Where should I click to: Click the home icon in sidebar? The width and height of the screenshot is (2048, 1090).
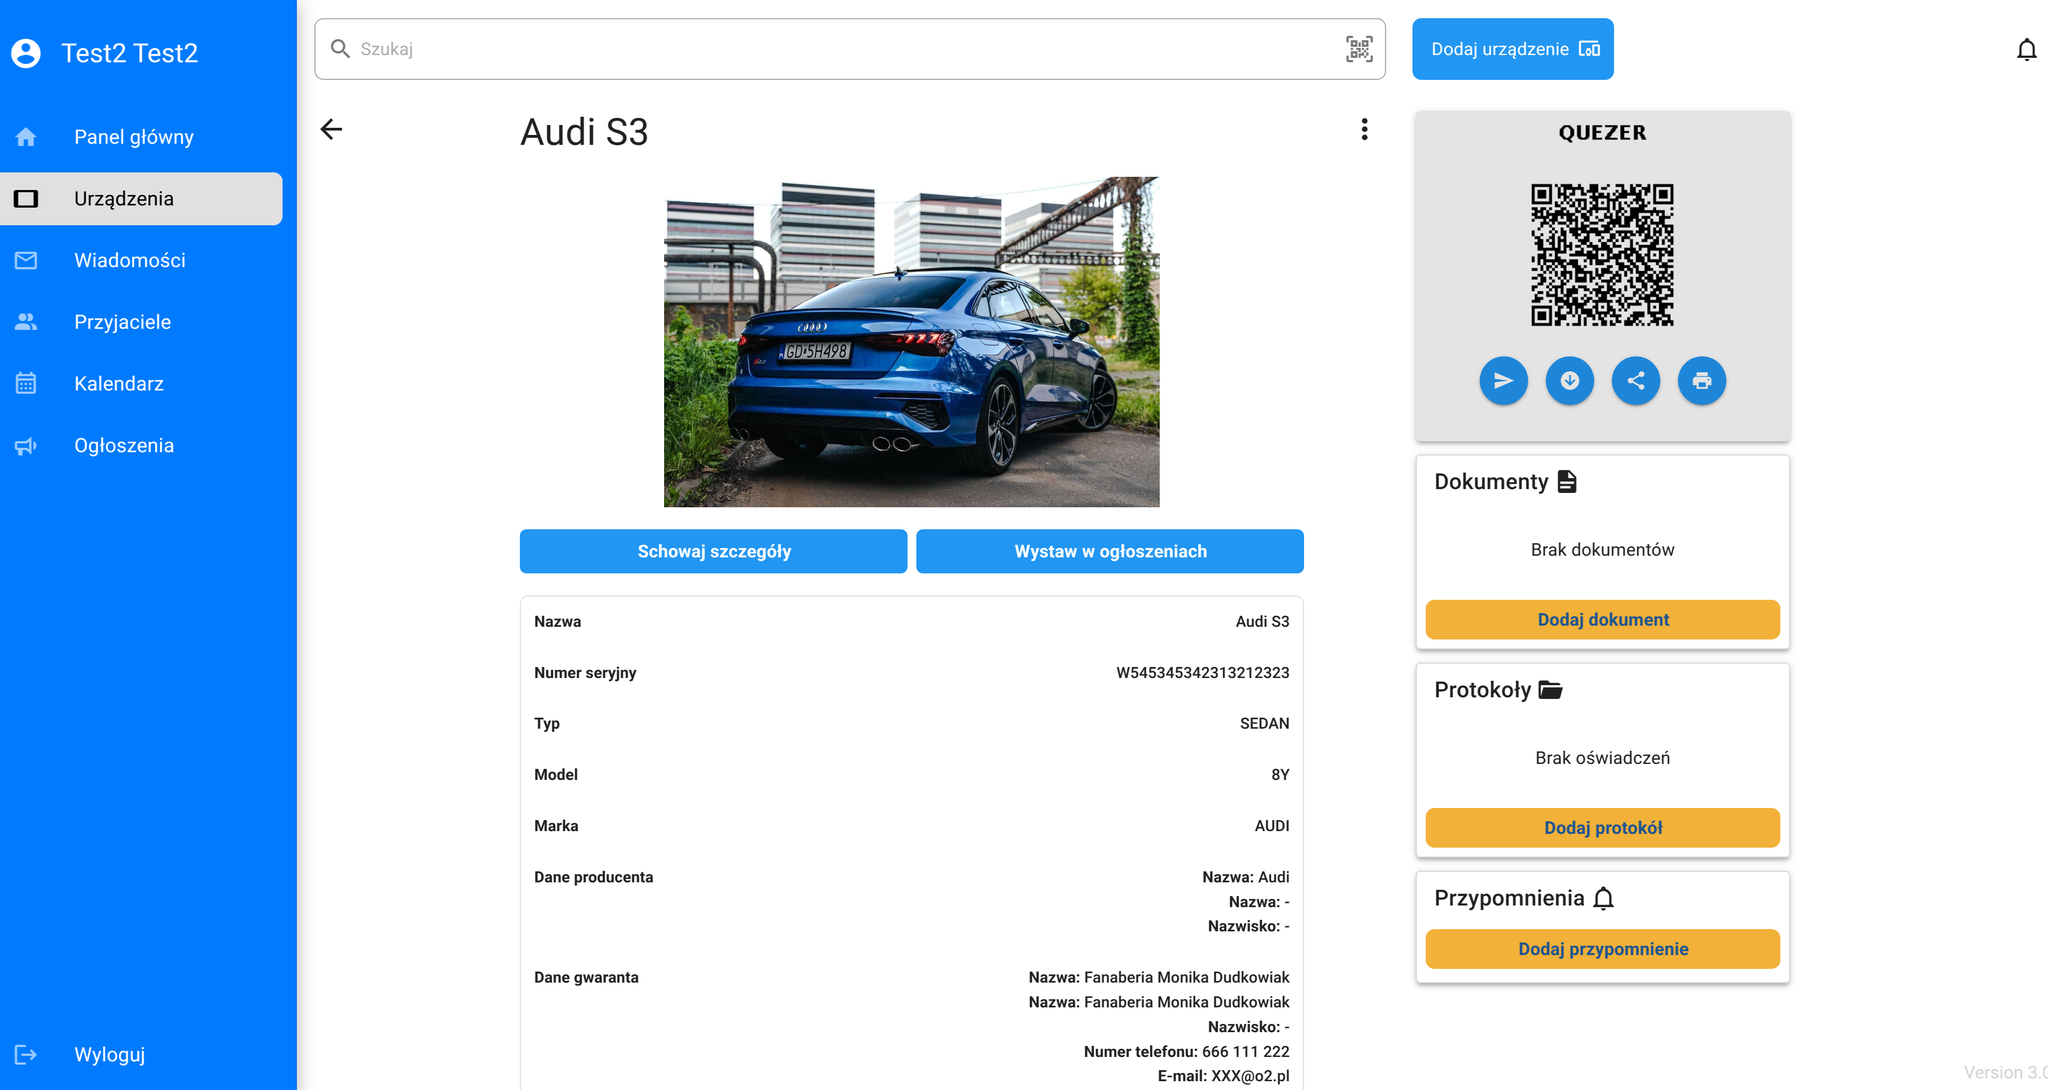(26, 137)
